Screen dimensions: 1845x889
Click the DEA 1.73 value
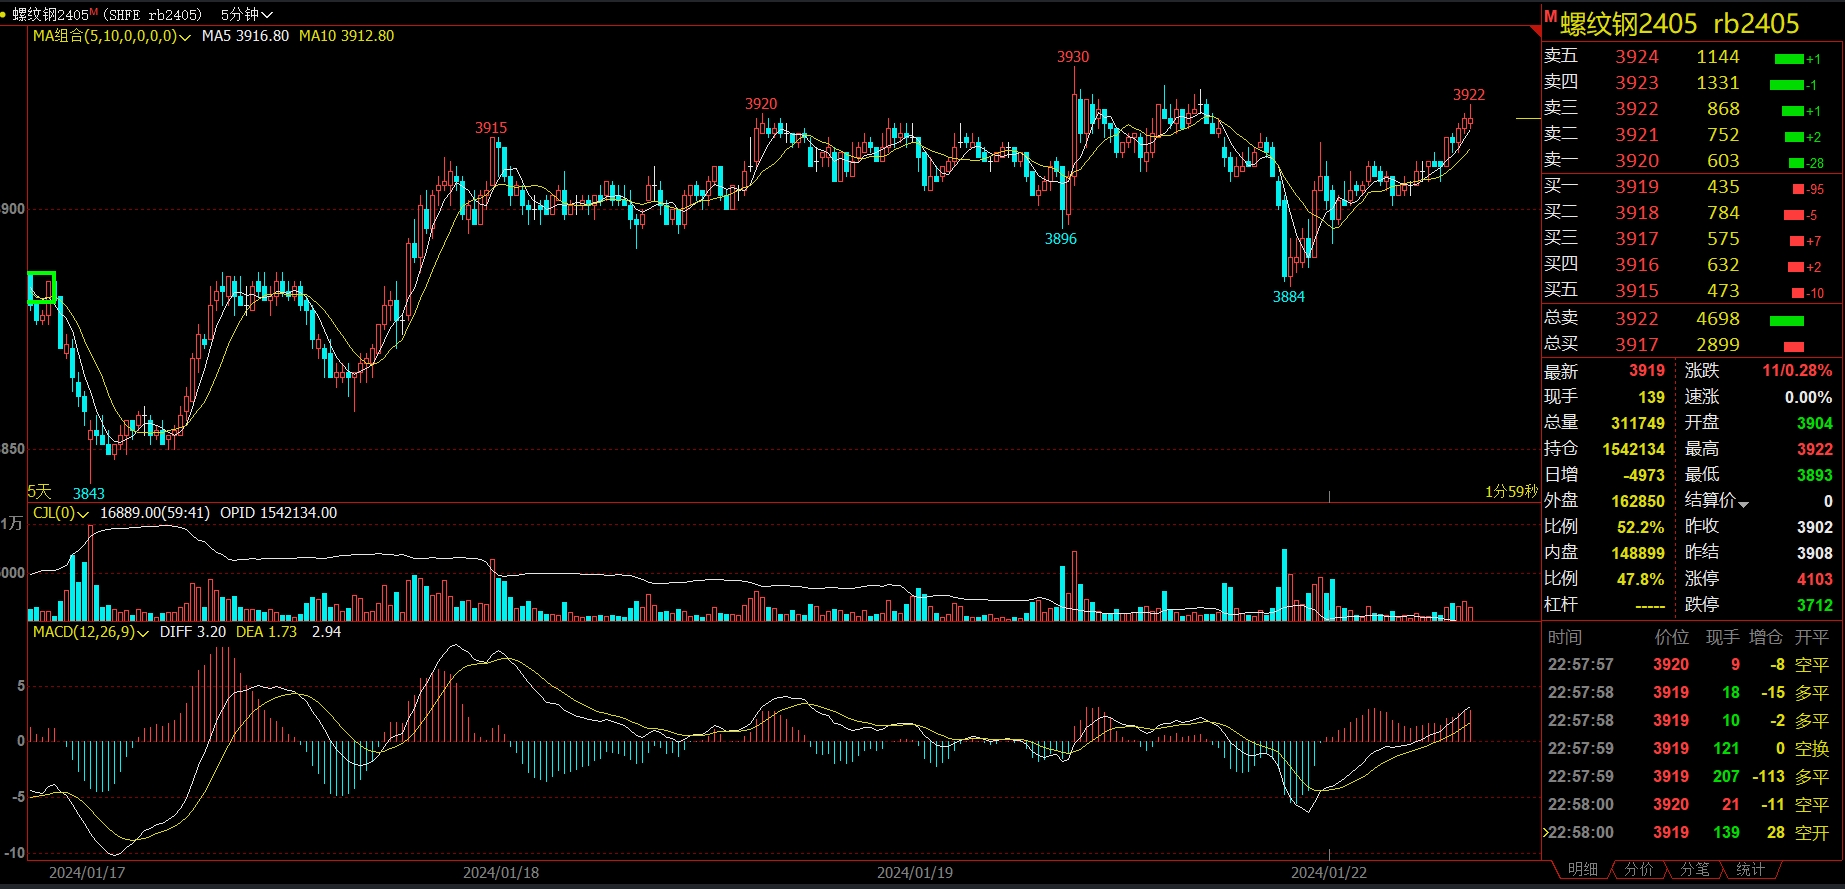point(266,632)
